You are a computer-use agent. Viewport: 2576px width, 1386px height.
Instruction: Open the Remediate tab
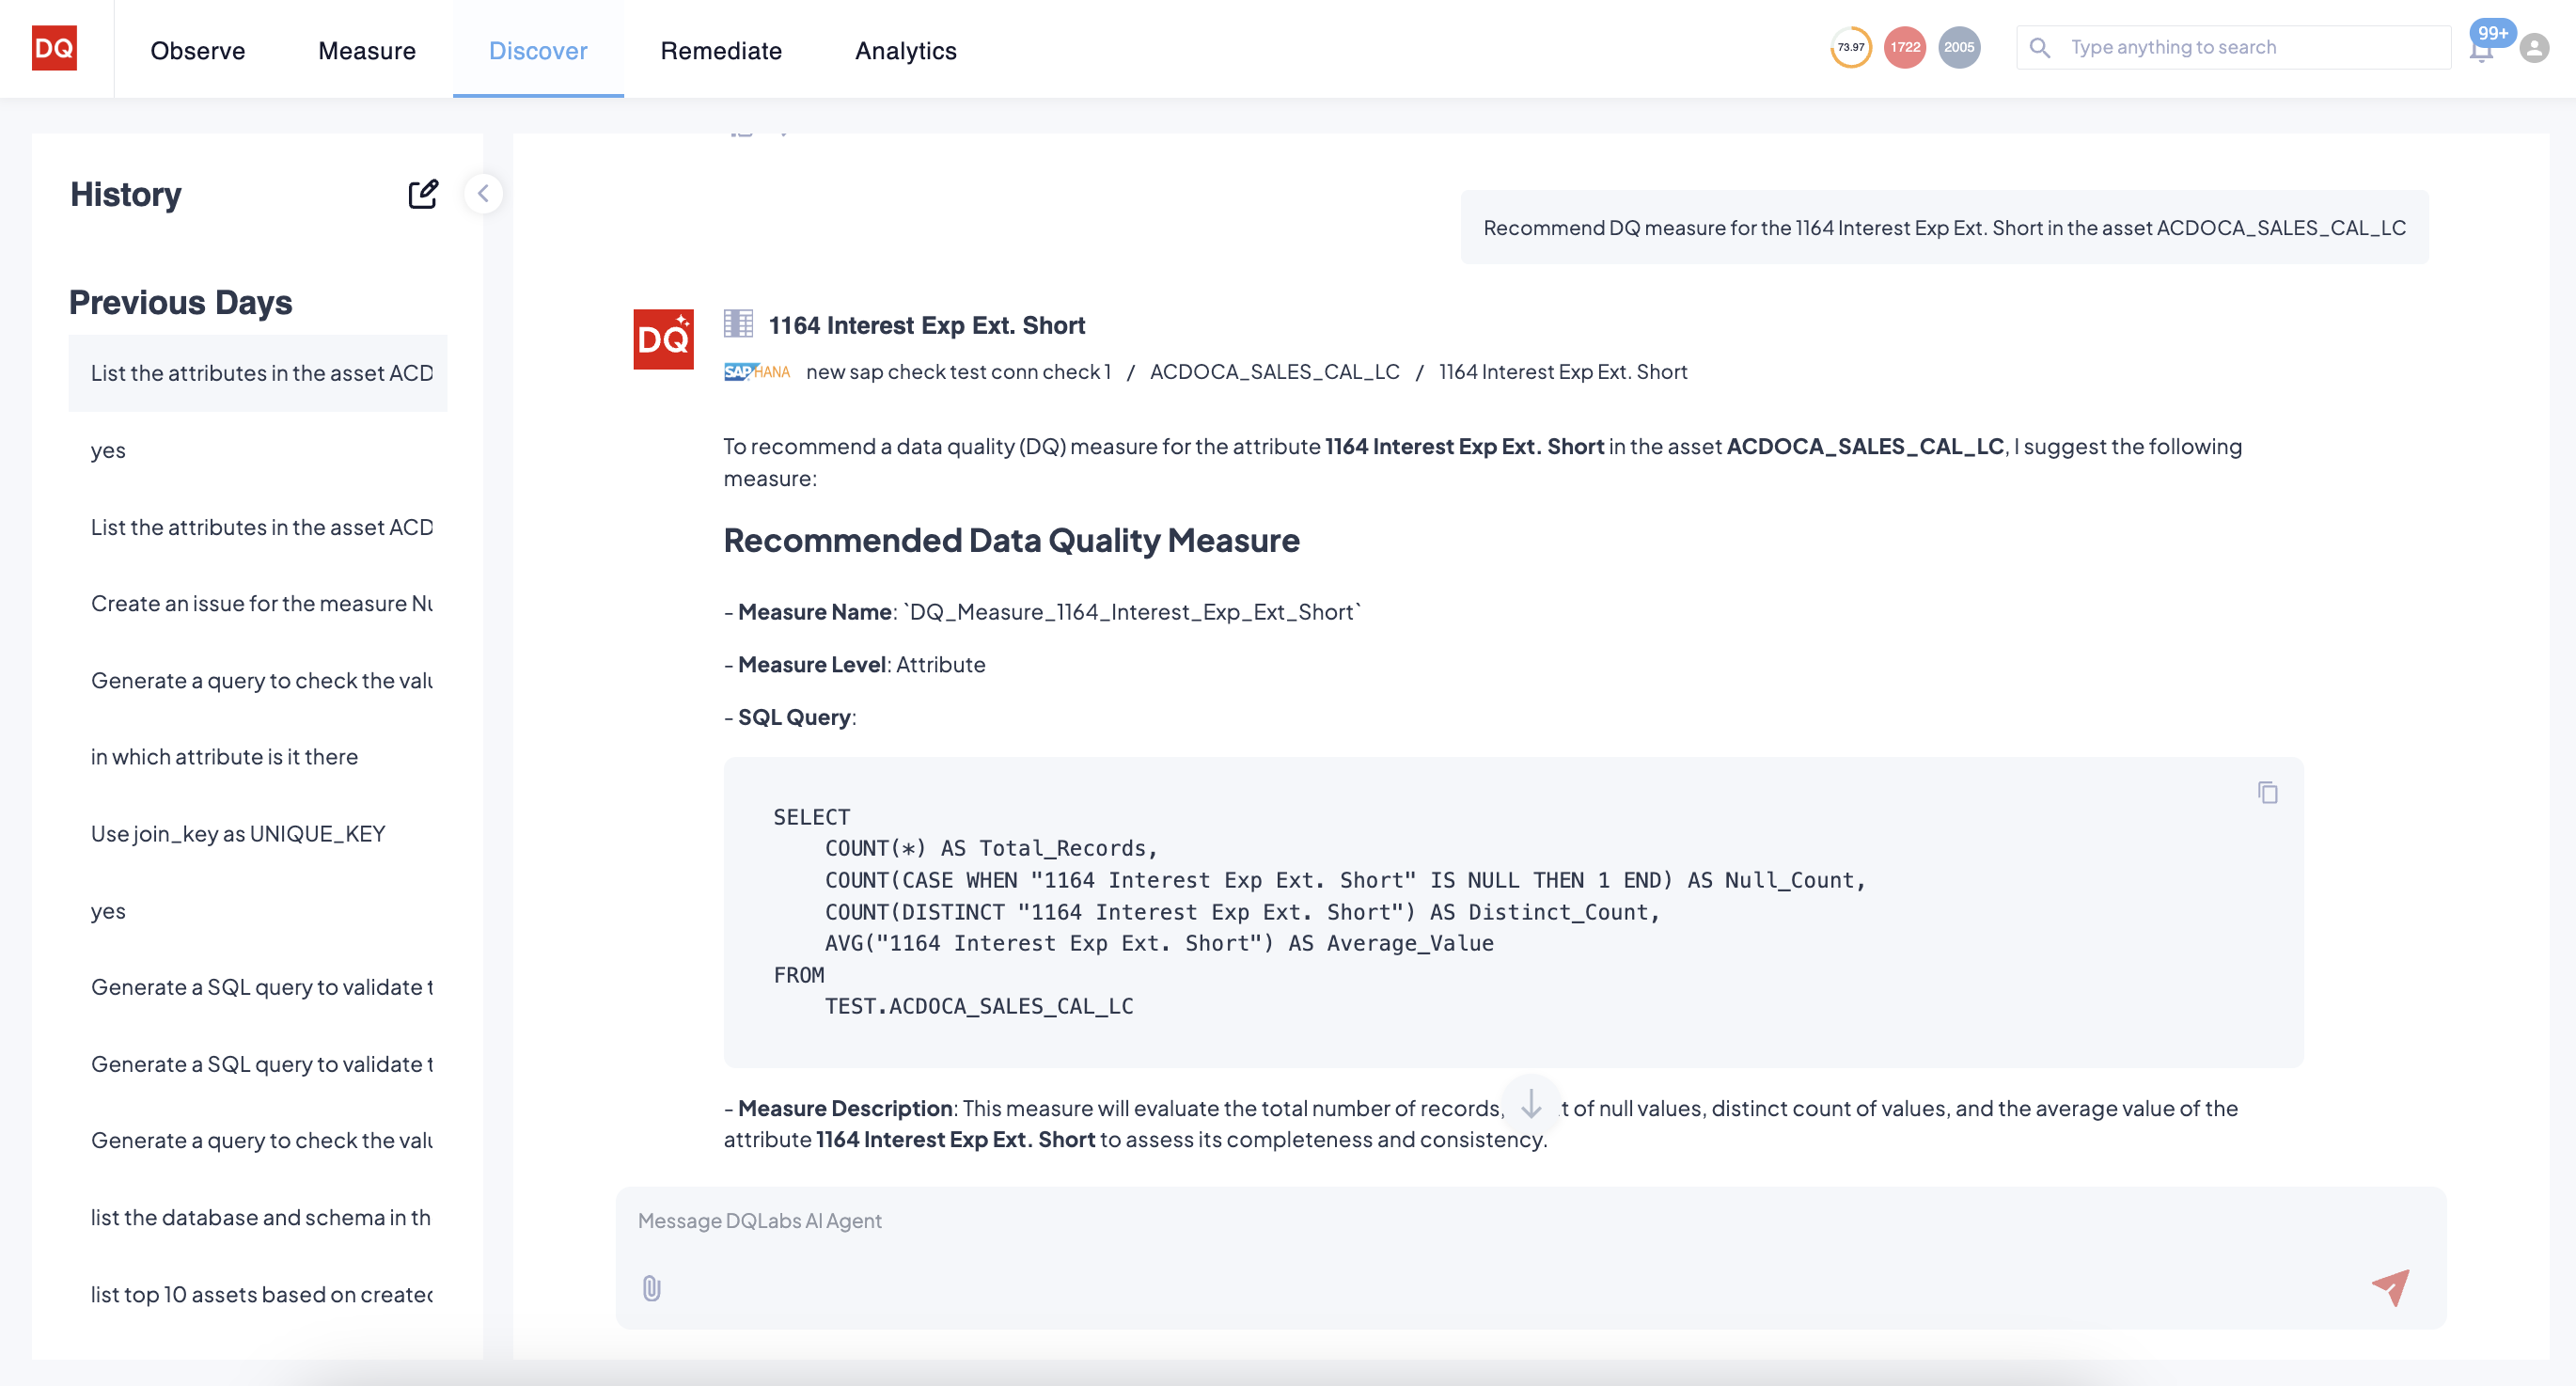tap(721, 50)
